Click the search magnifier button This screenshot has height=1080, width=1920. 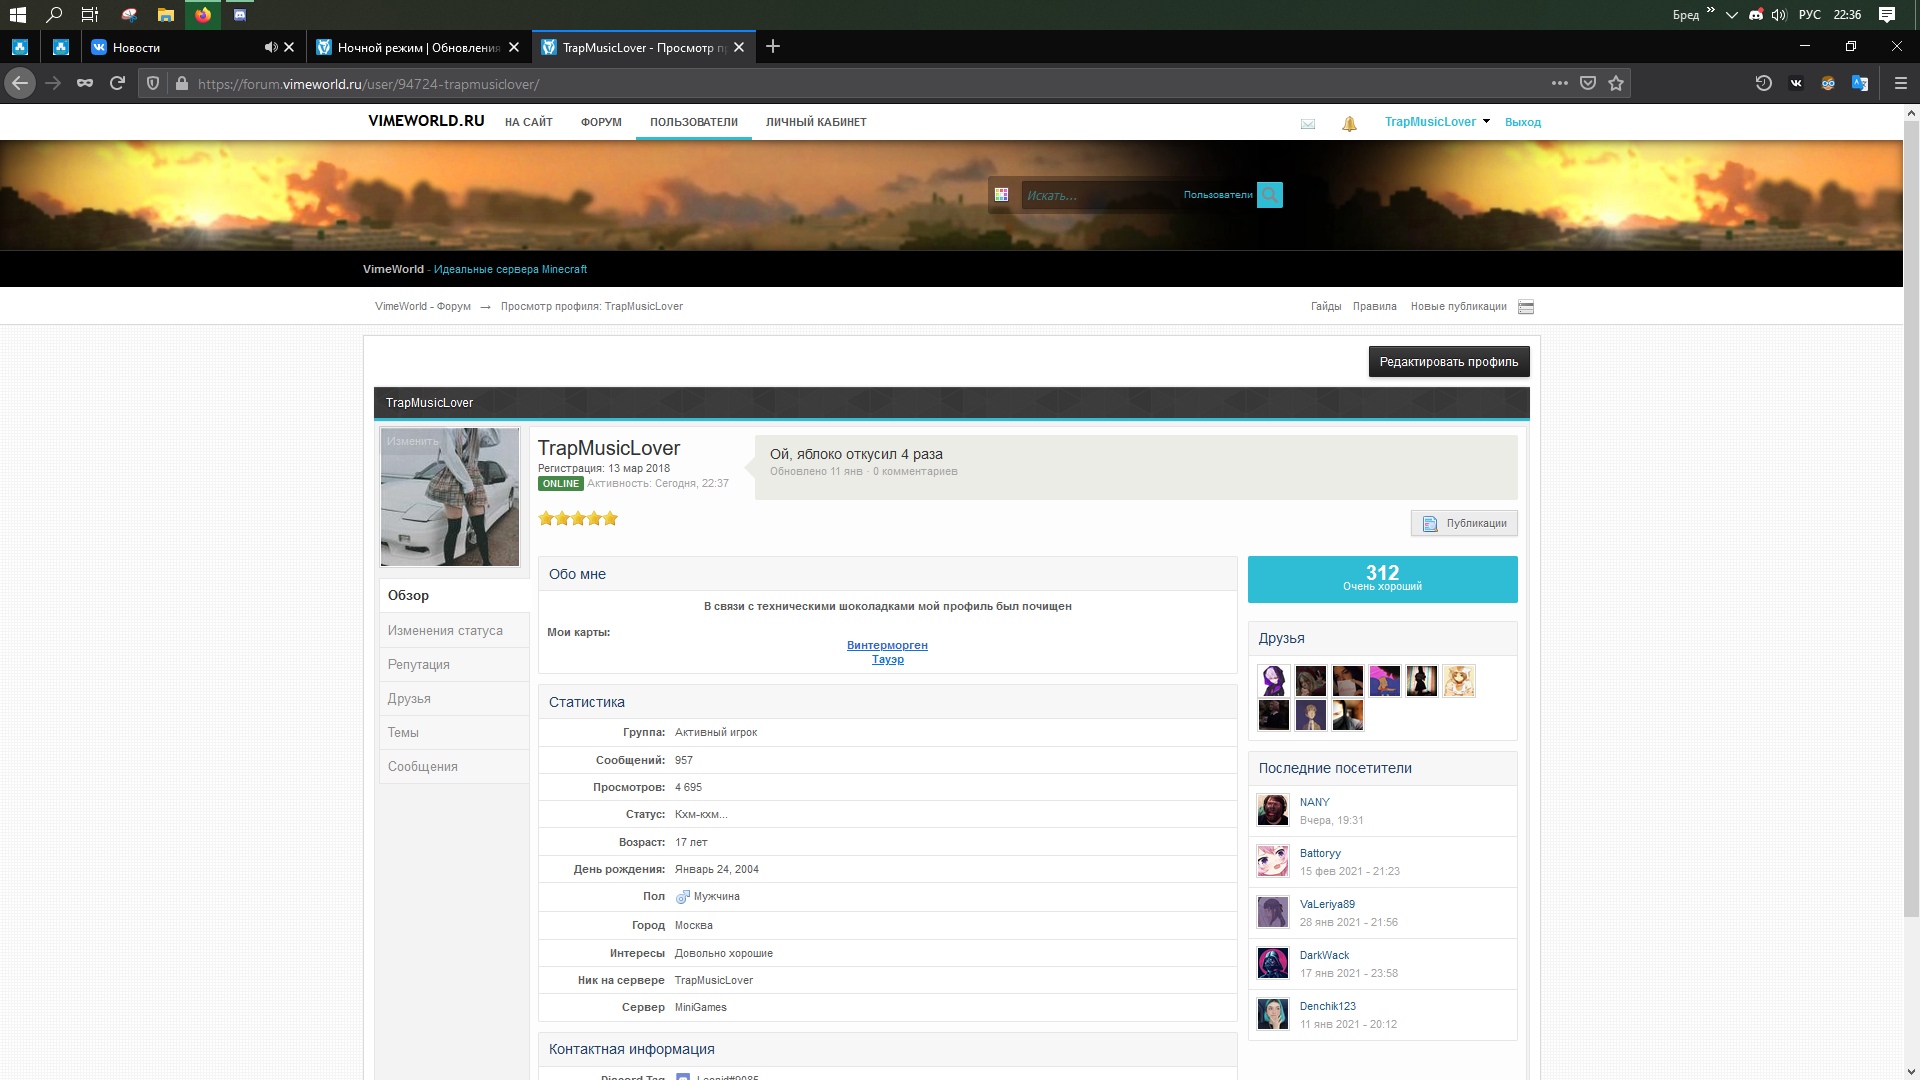point(1270,195)
